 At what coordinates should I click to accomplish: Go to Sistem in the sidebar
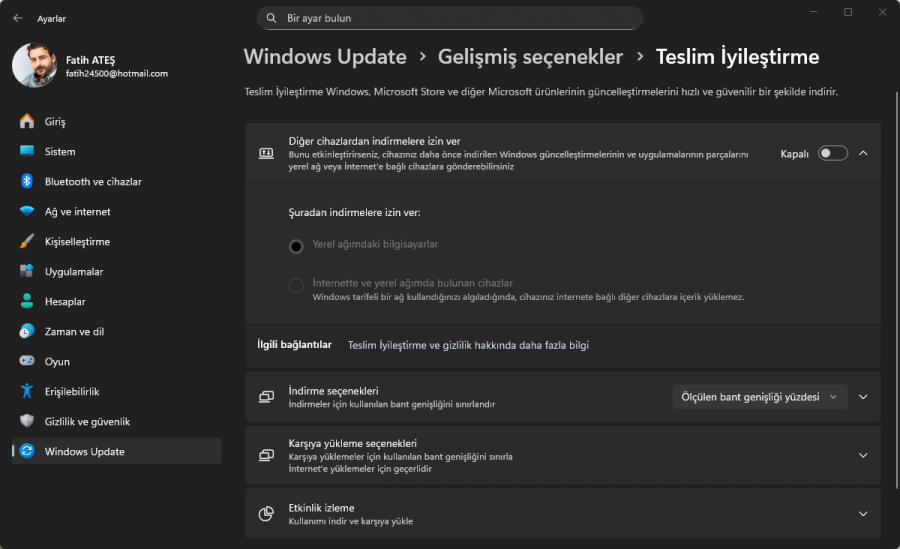(60, 151)
